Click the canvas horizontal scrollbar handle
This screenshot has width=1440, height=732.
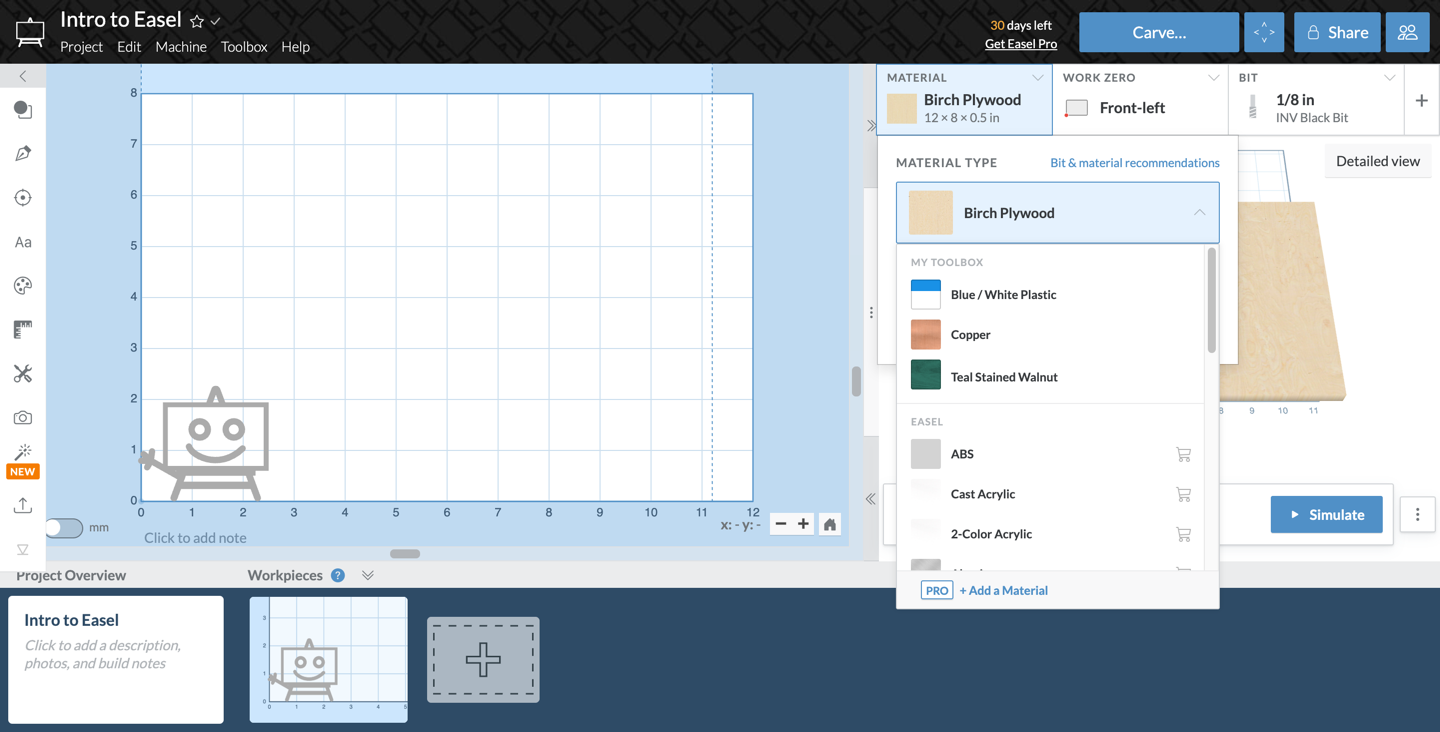[x=405, y=554]
